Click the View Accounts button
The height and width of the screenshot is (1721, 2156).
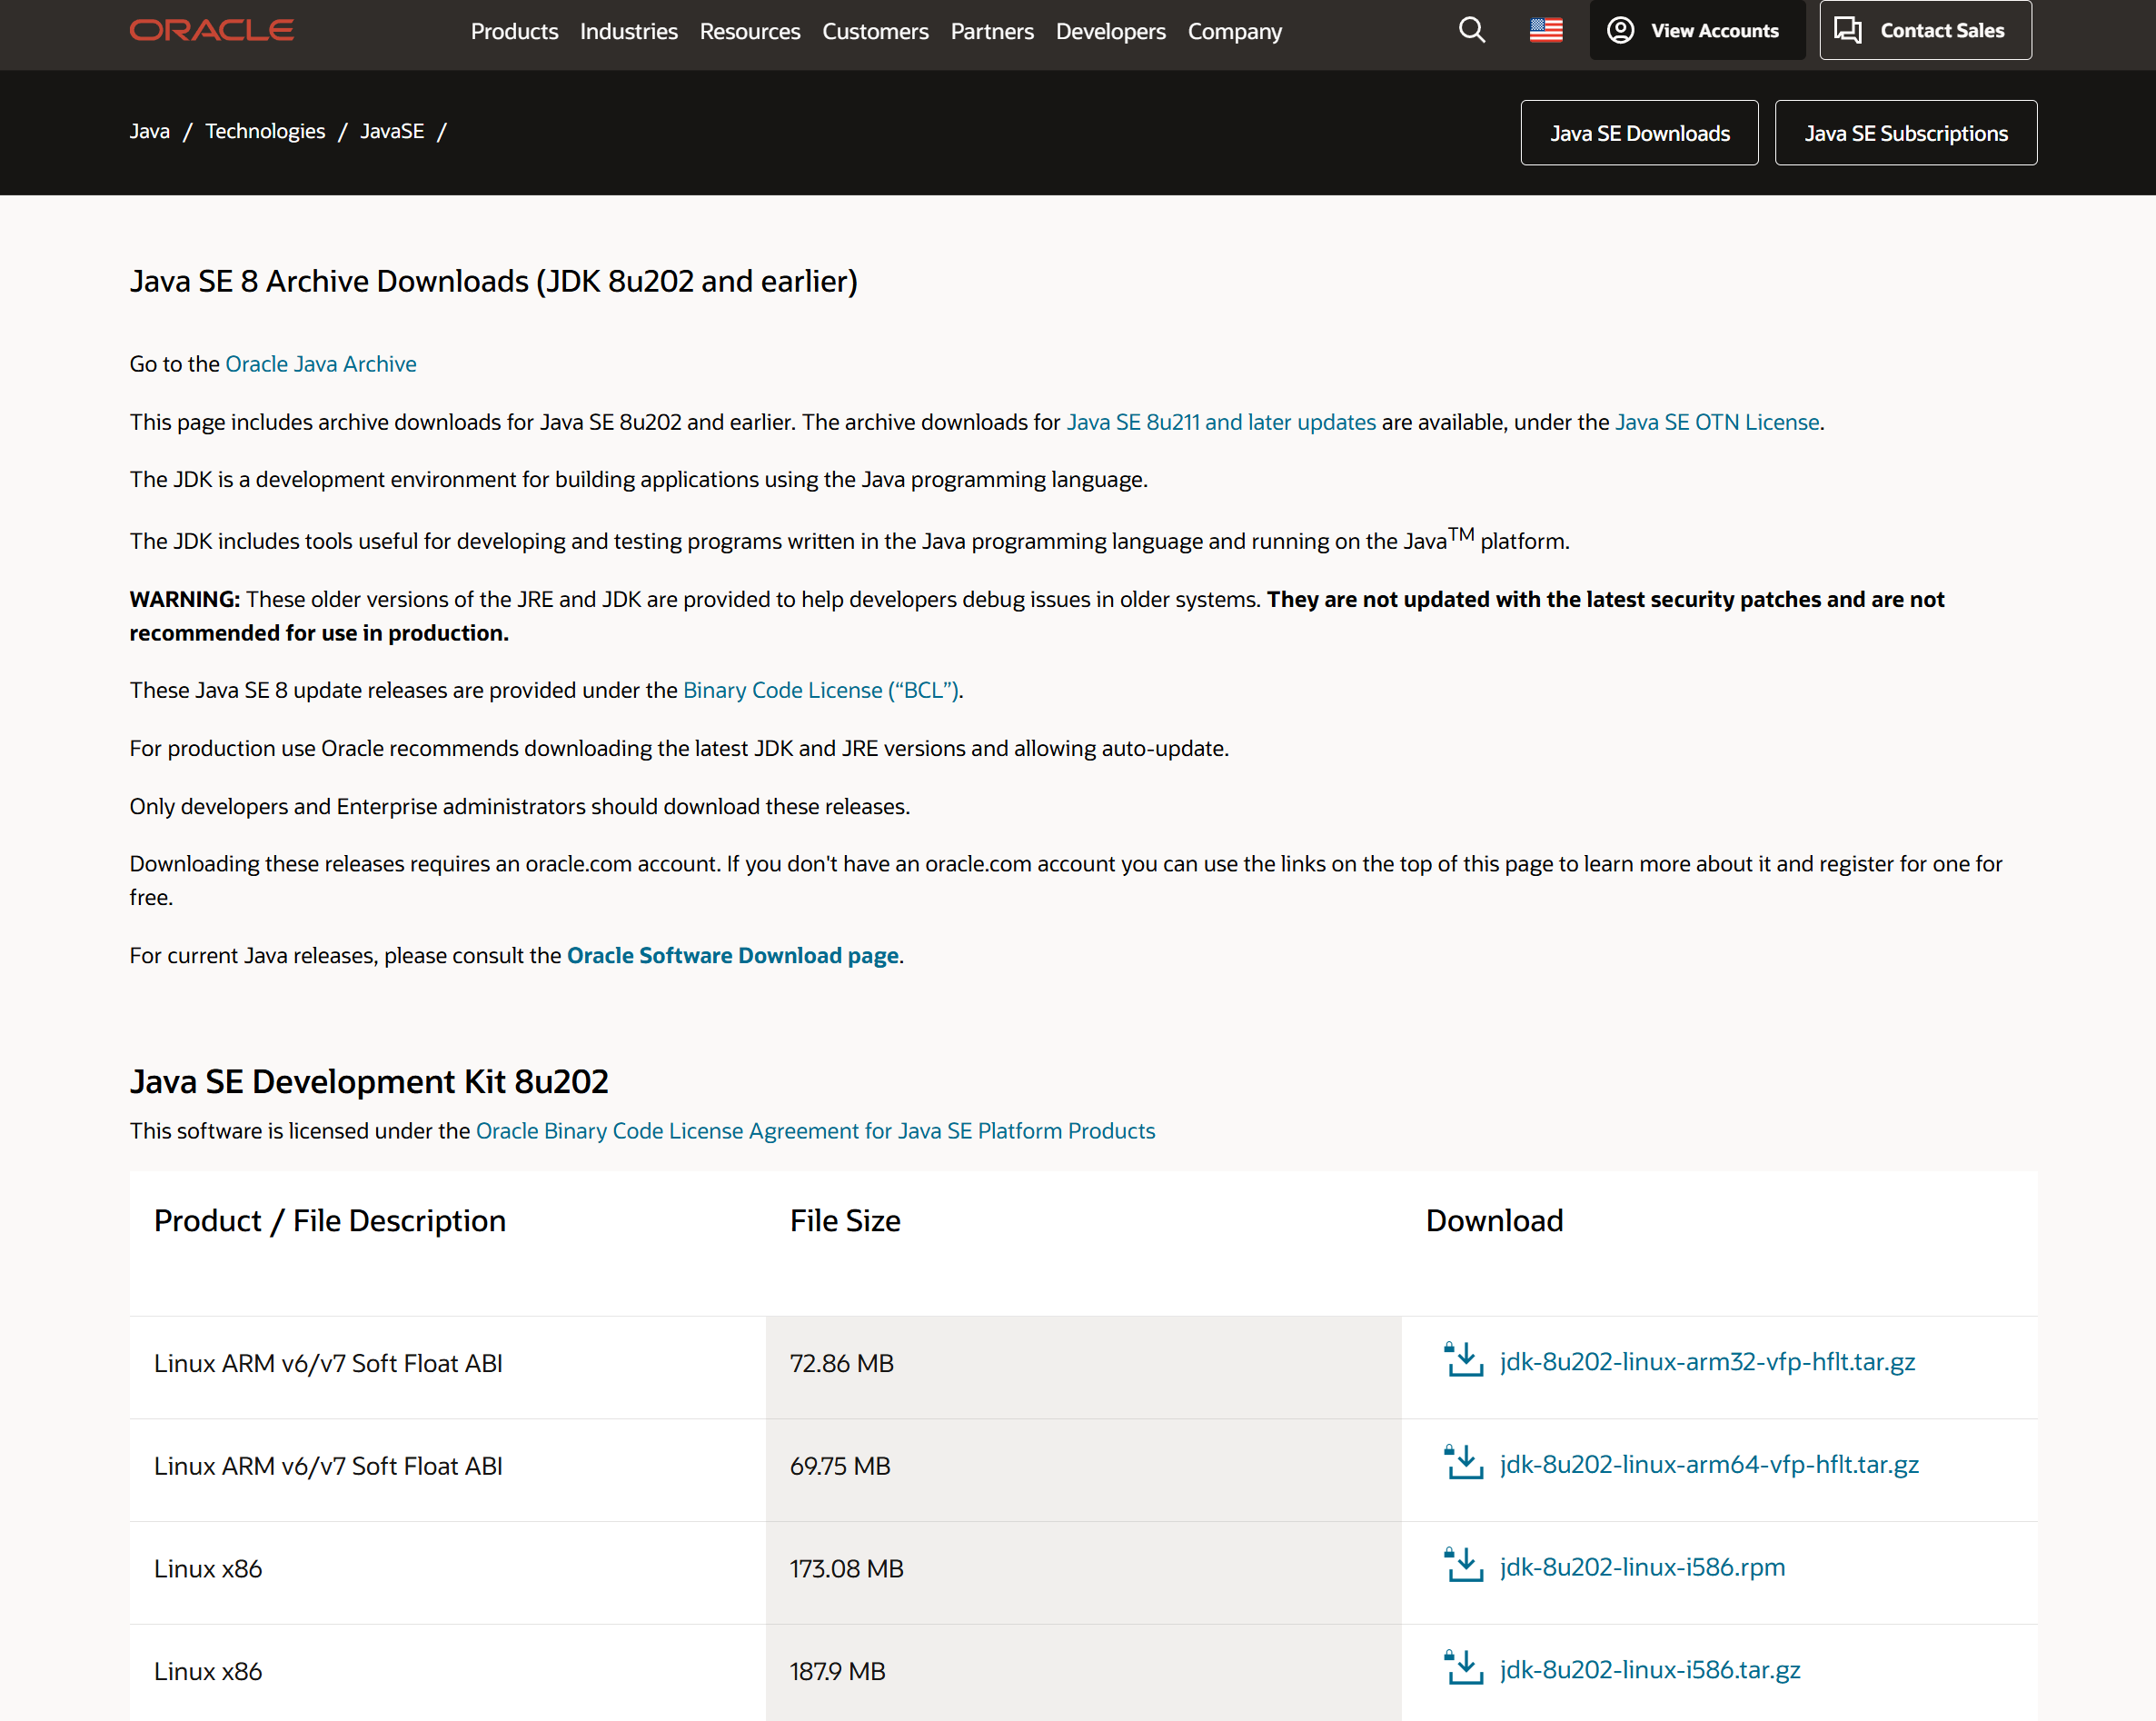[x=1697, y=30]
